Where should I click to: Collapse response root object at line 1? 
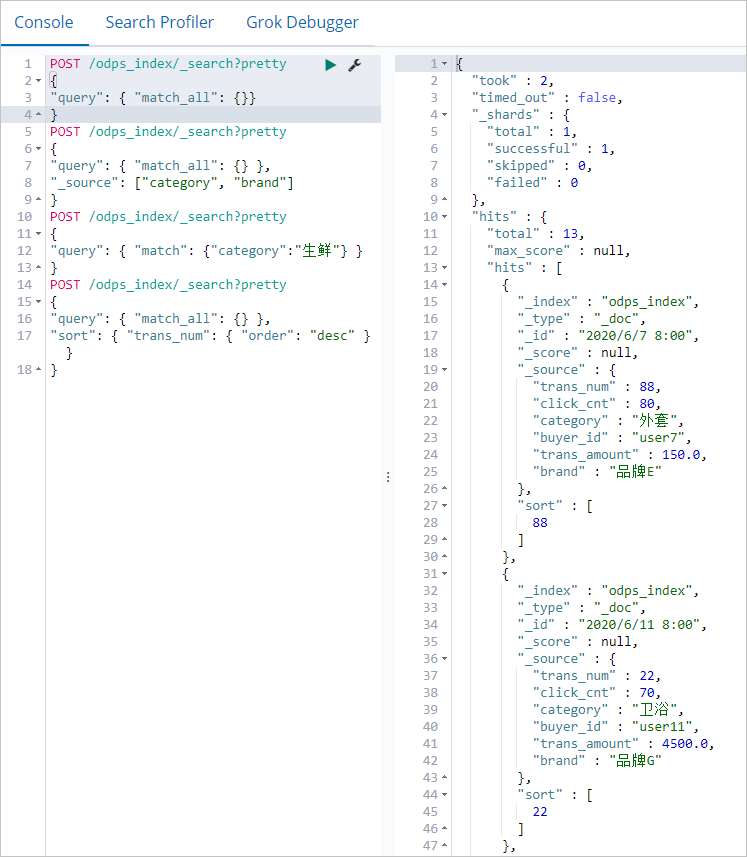click(444, 64)
